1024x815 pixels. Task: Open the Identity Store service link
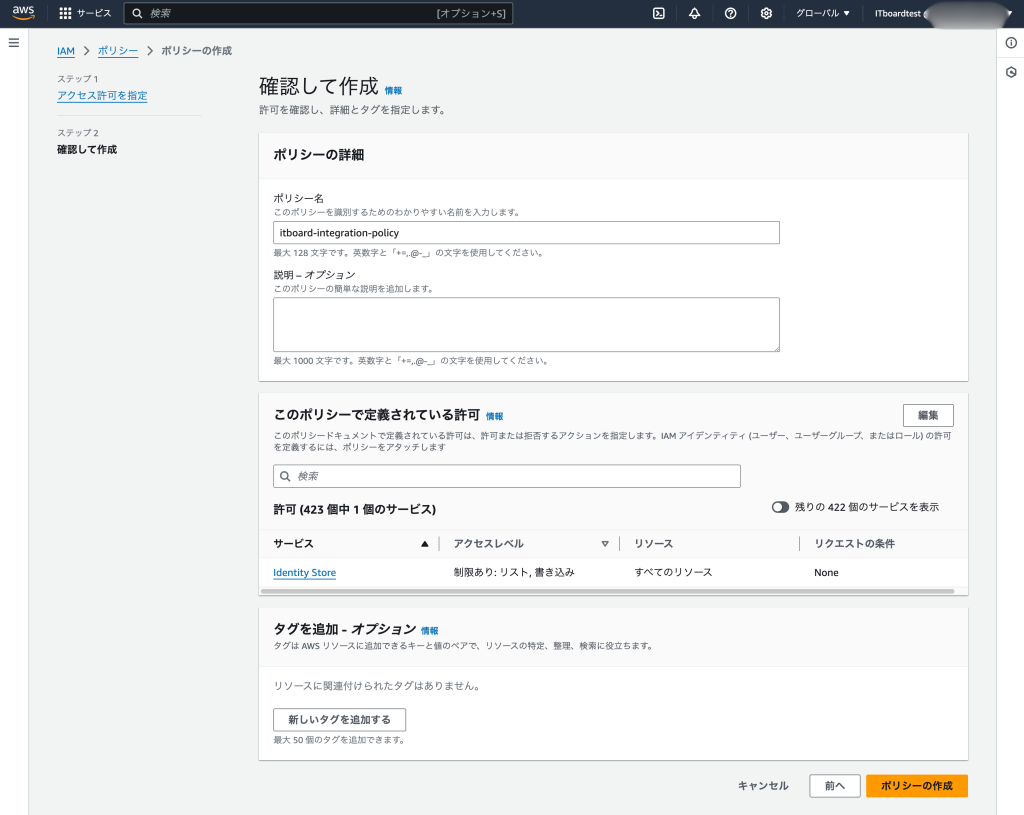pyautogui.click(x=304, y=573)
